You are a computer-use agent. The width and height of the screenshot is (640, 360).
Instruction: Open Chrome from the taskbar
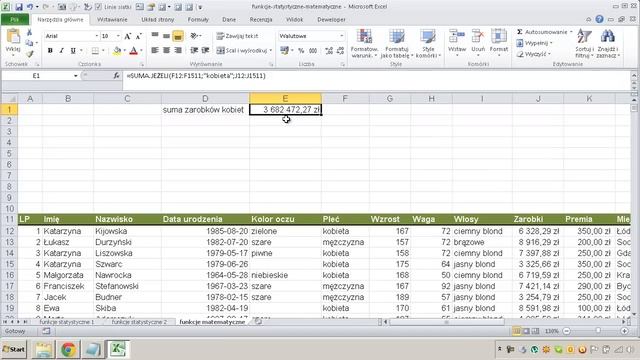click(68, 349)
